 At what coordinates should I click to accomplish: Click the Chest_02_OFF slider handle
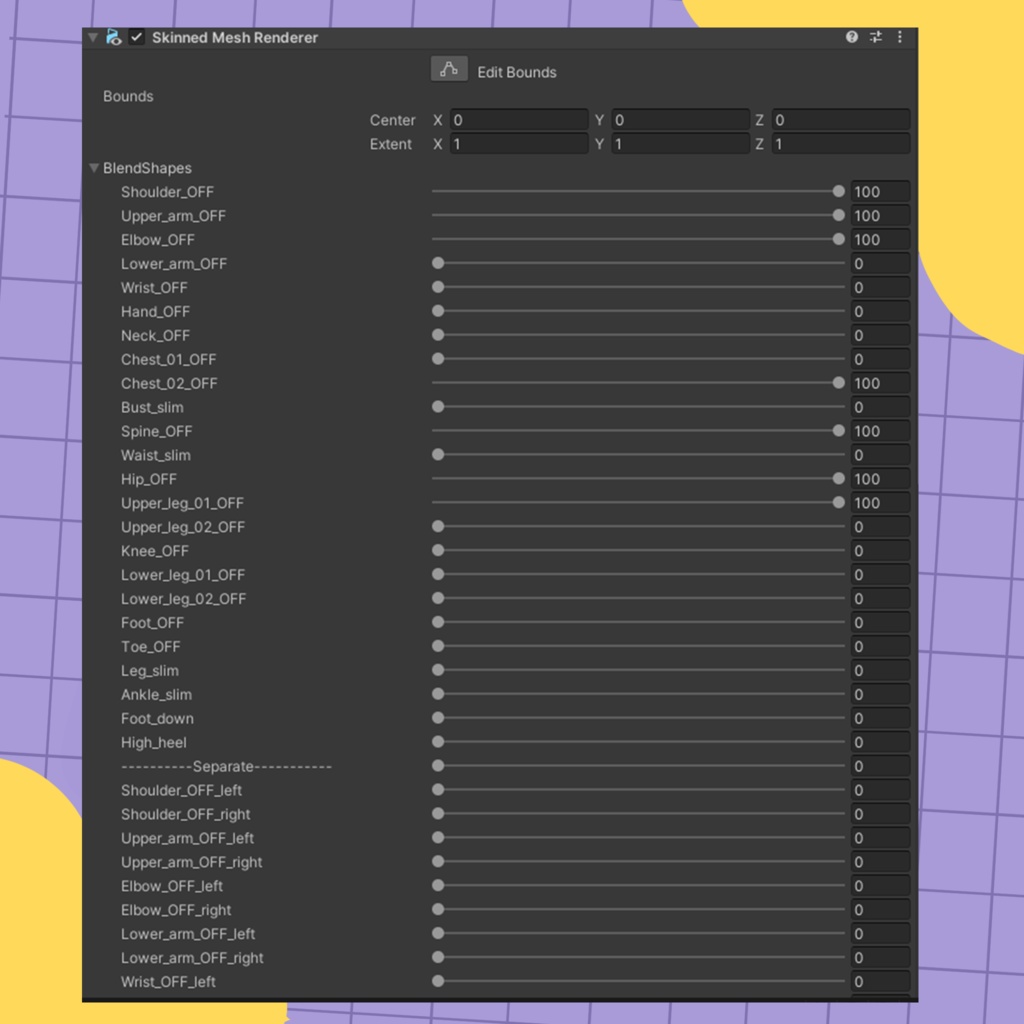839,383
